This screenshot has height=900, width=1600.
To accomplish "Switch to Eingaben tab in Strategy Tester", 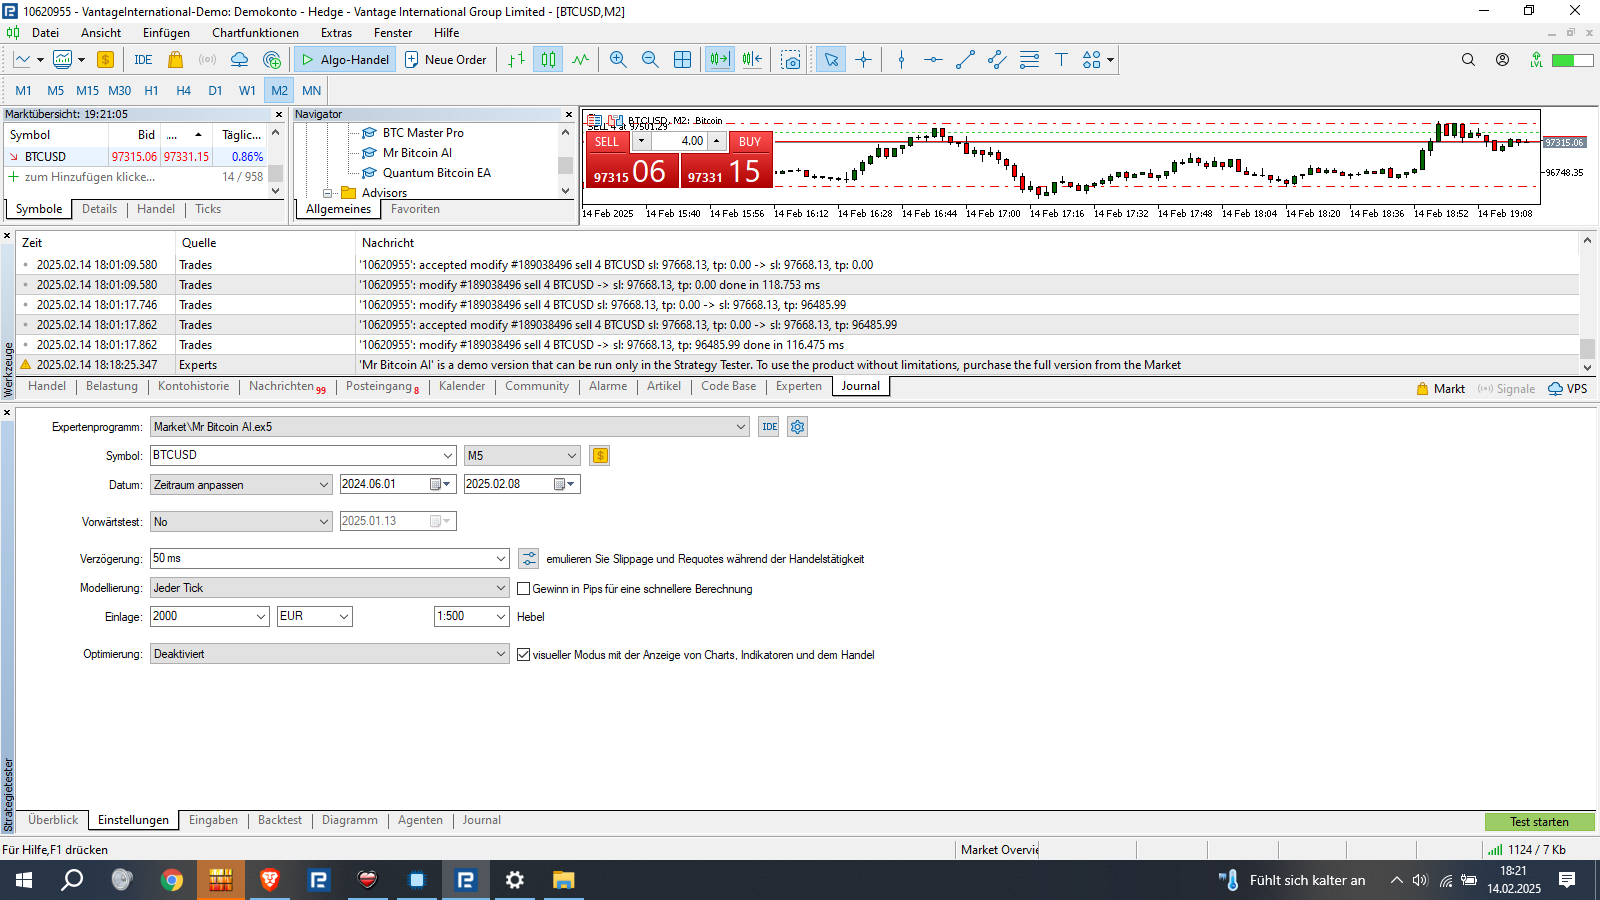I will tap(213, 821).
